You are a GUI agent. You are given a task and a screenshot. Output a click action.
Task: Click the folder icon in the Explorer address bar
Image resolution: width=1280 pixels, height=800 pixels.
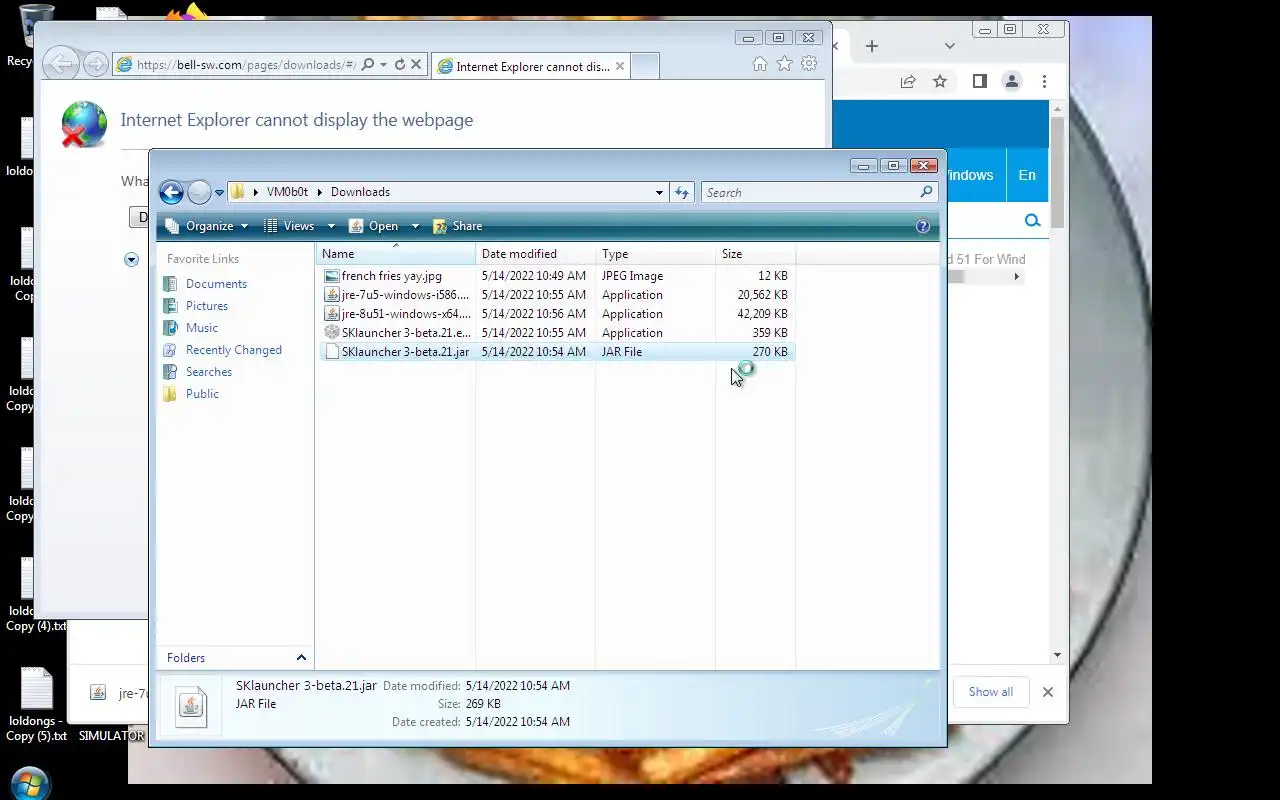click(x=238, y=192)
